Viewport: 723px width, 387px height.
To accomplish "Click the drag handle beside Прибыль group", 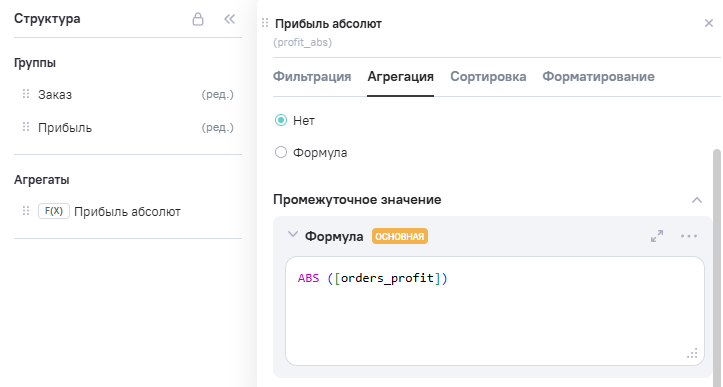I will point(26,127).
